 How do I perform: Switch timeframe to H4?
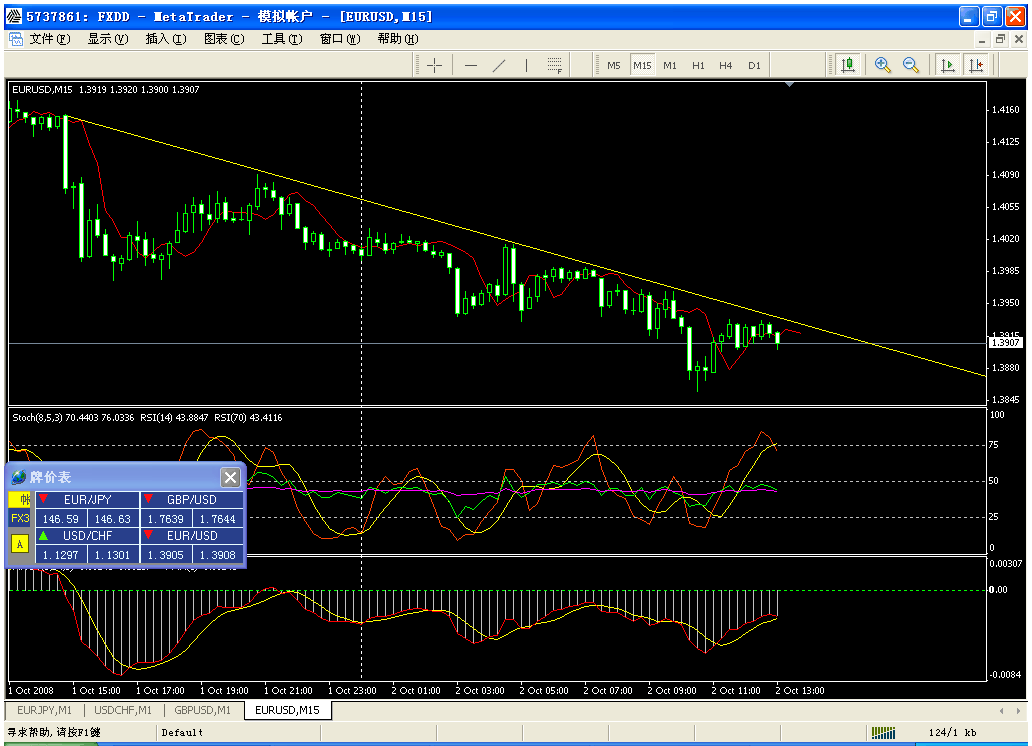pos(726,65)
